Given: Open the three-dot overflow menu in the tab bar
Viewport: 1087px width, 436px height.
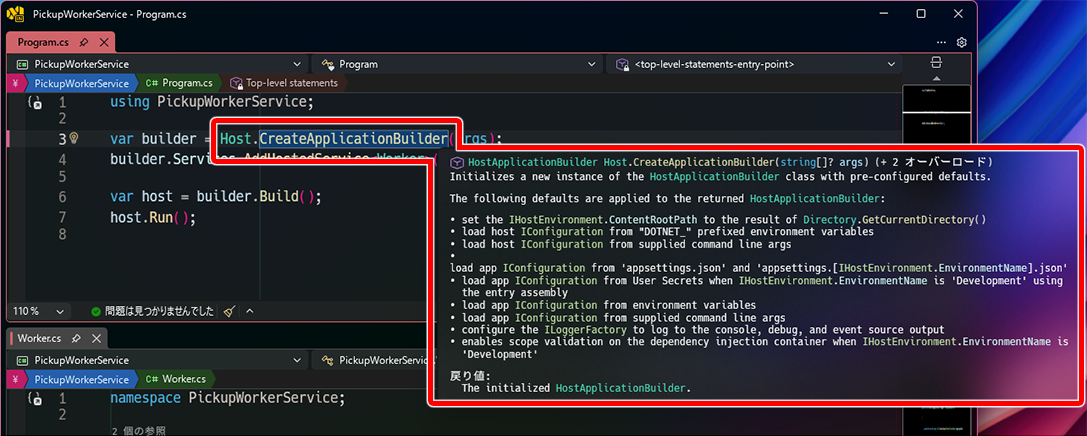Looking at the screenshot, I should 941,42.
